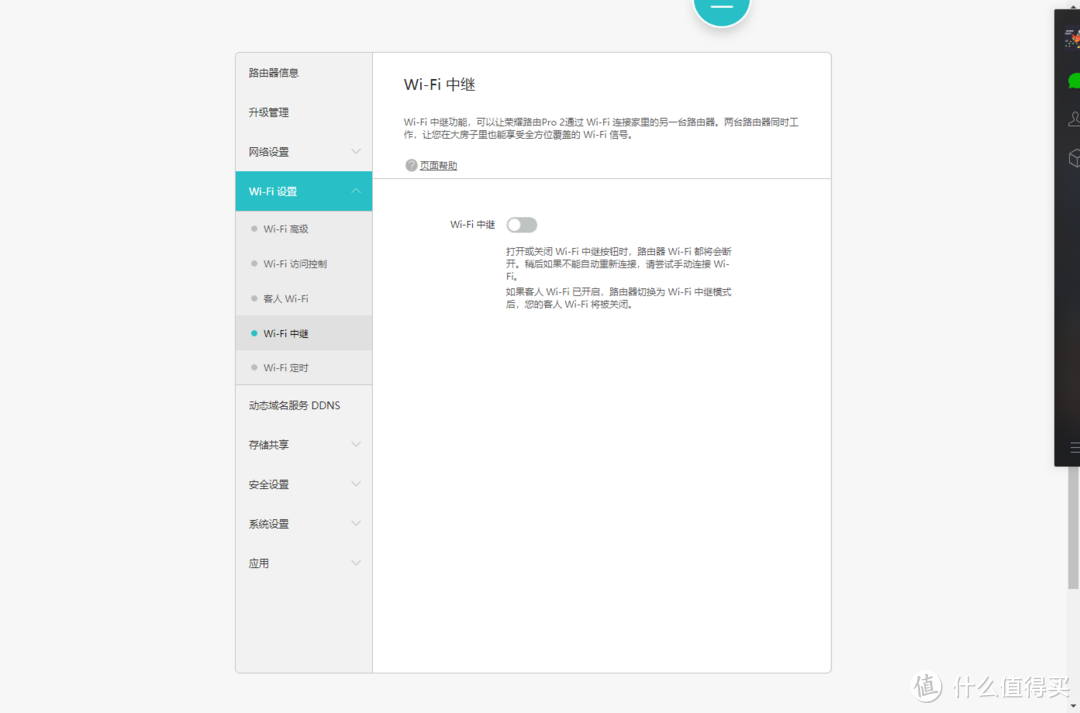Select the Wi-Fi 中继 submenu item
This screenshot has width=1080, height=713.
(304, 333)
